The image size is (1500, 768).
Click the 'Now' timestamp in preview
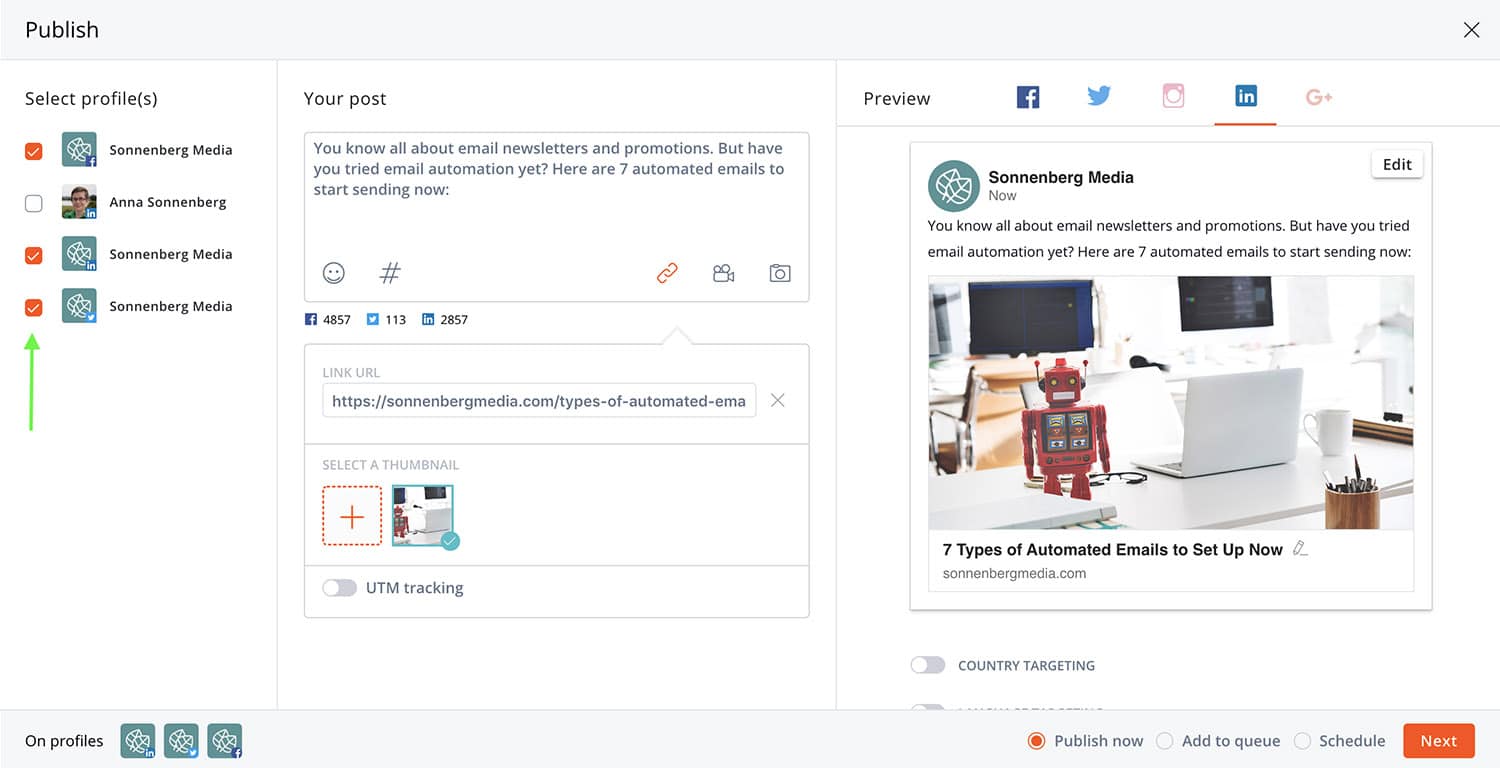click(x=1002, y=196)
